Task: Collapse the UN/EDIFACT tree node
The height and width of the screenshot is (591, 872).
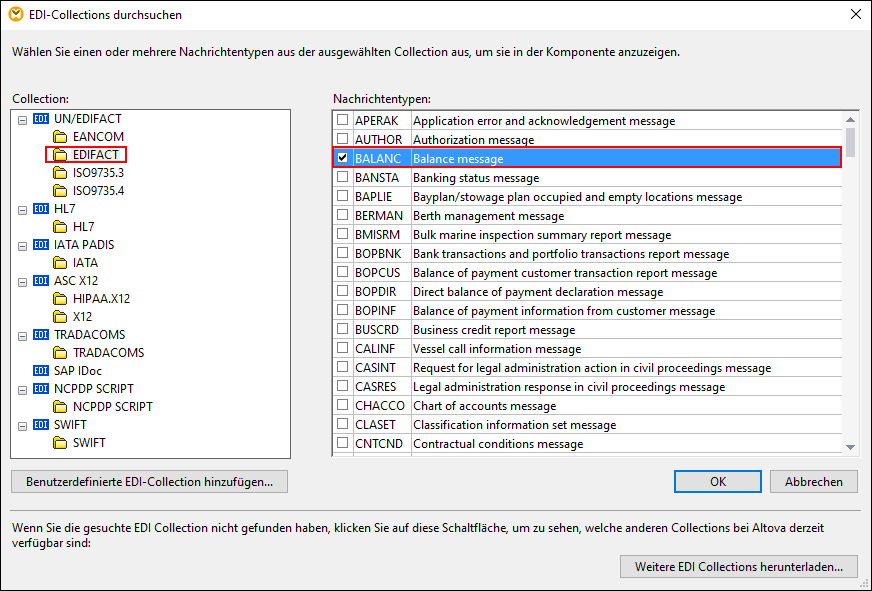Action: tap(22, 119)
